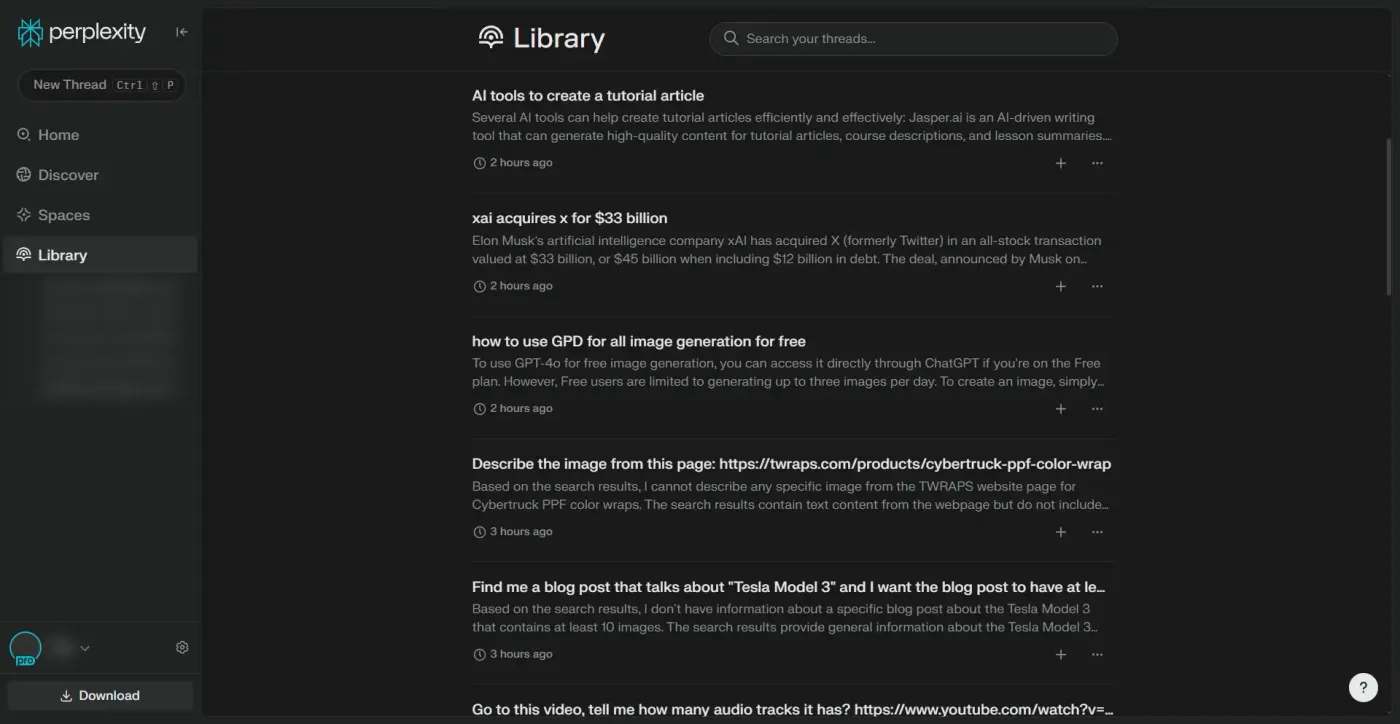1400x724 pixels.
Task: Click the Home magnifier icon
Action: [24, 134]
